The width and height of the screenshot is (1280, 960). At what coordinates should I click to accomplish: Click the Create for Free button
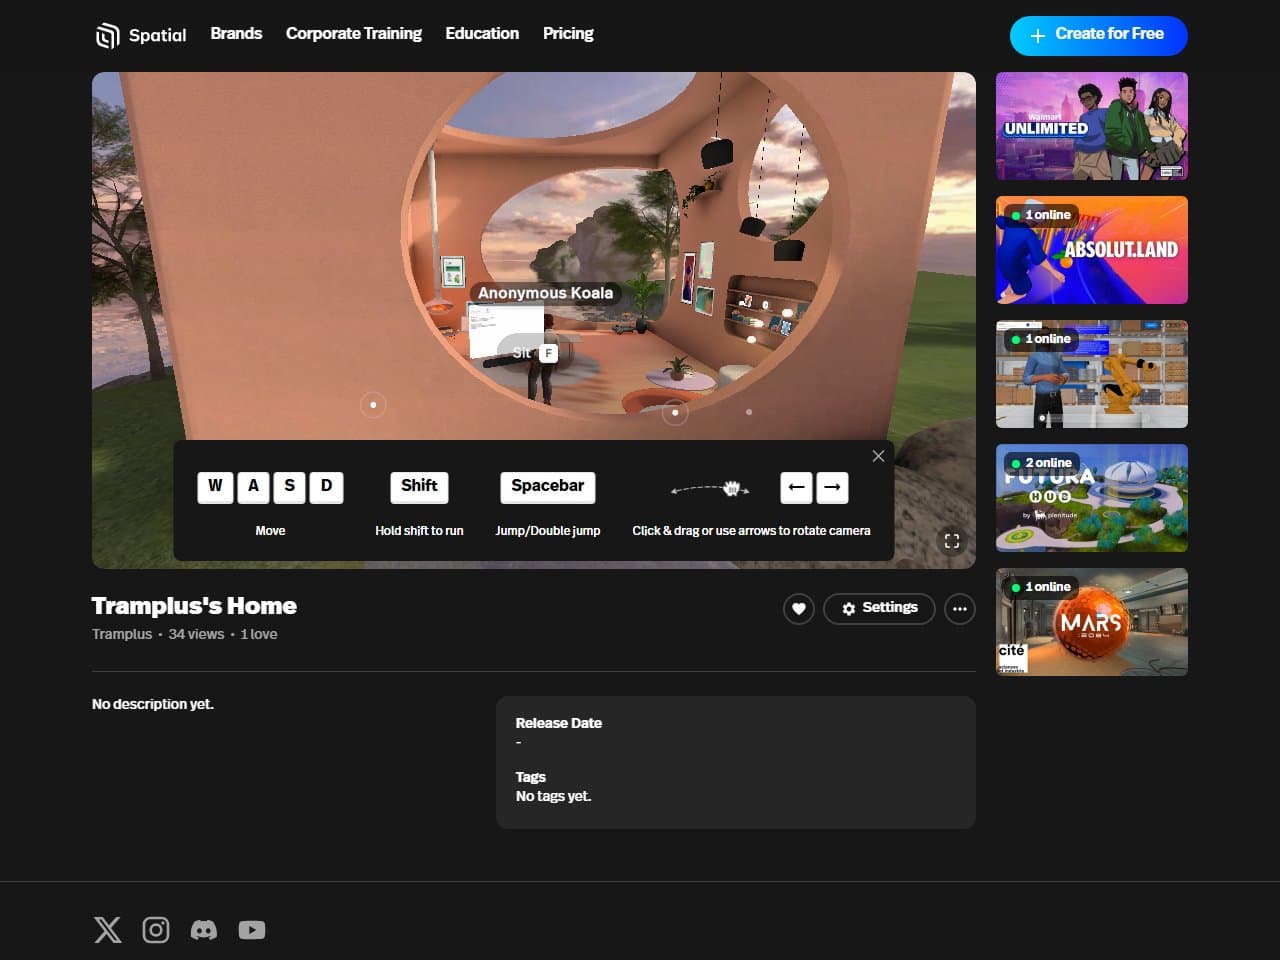pyautogui.click(x=1098, y=35)
